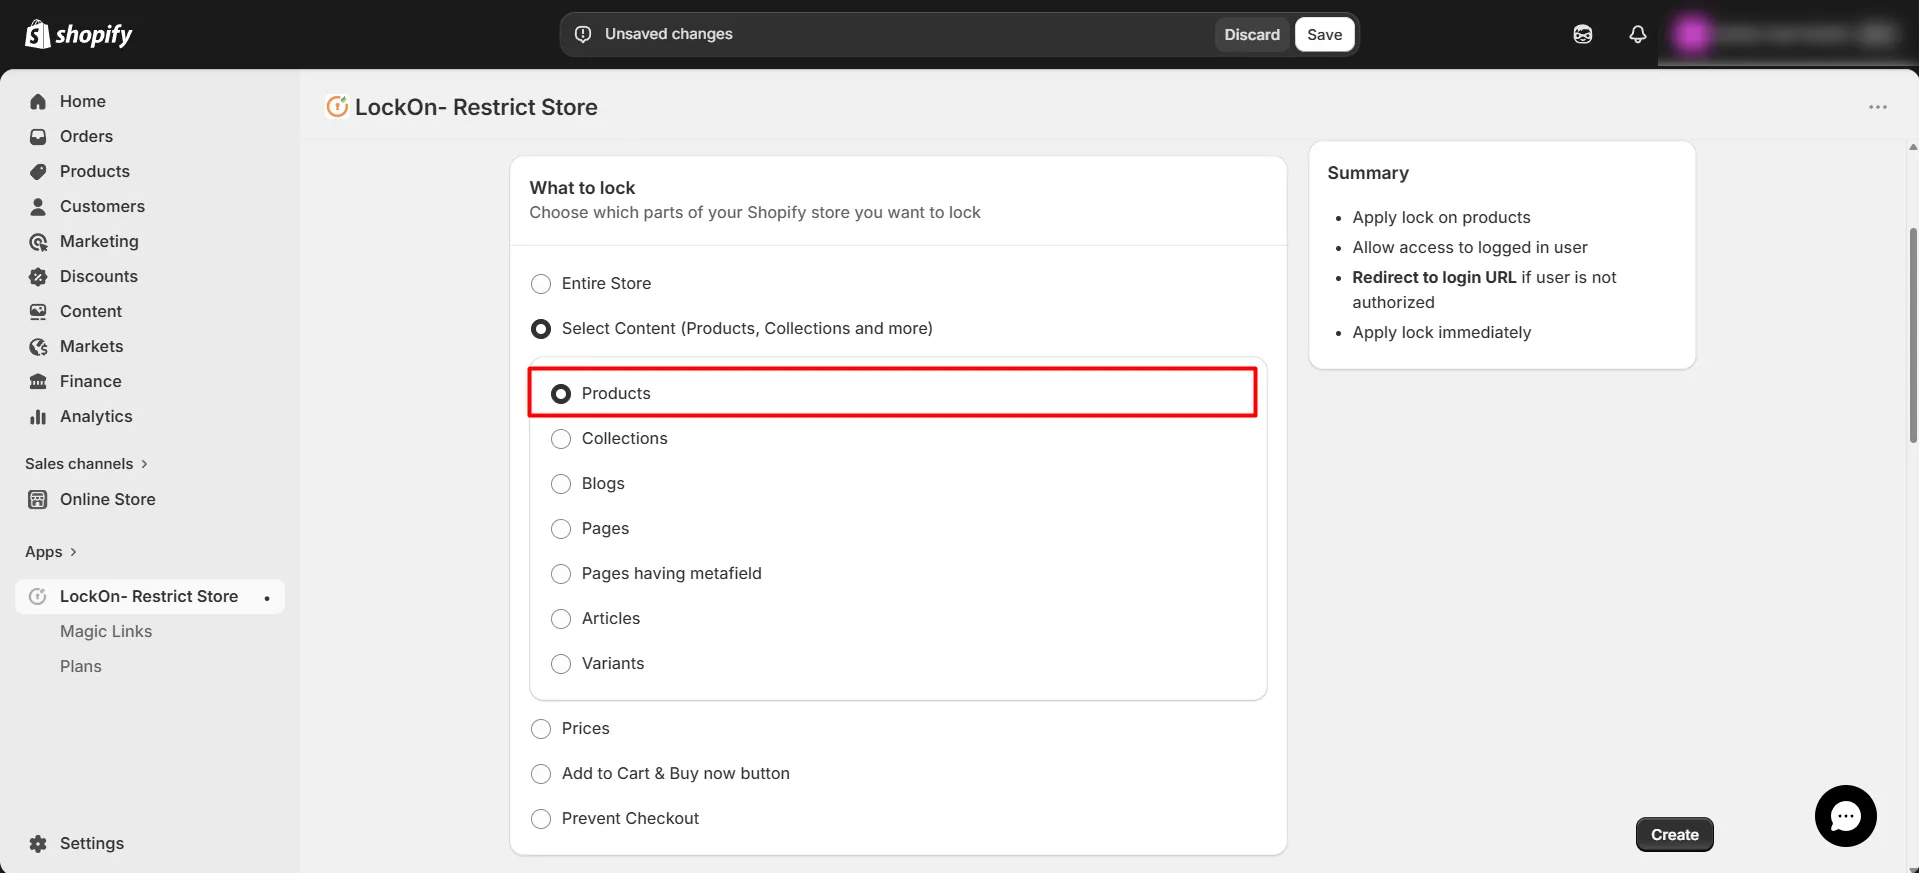
Task: Save the unsaved changes
Action: click(x=1324, y=34)
